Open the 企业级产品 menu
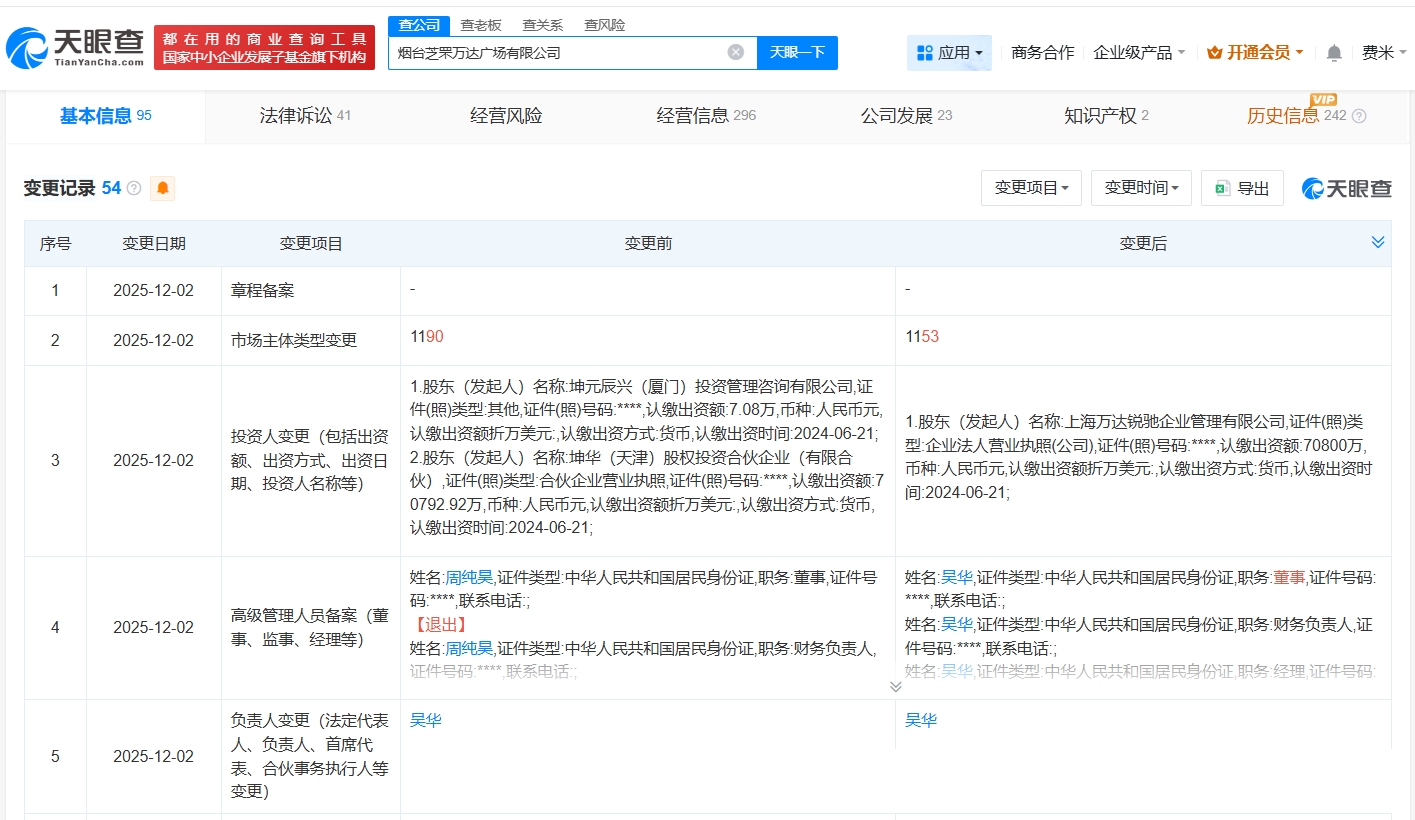This screenshot has width=1415, height=820. coord(1139,53)
